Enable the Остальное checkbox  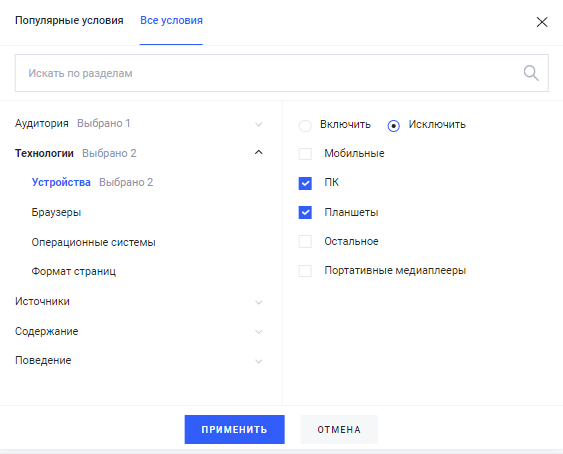click(x=305, y=241)
